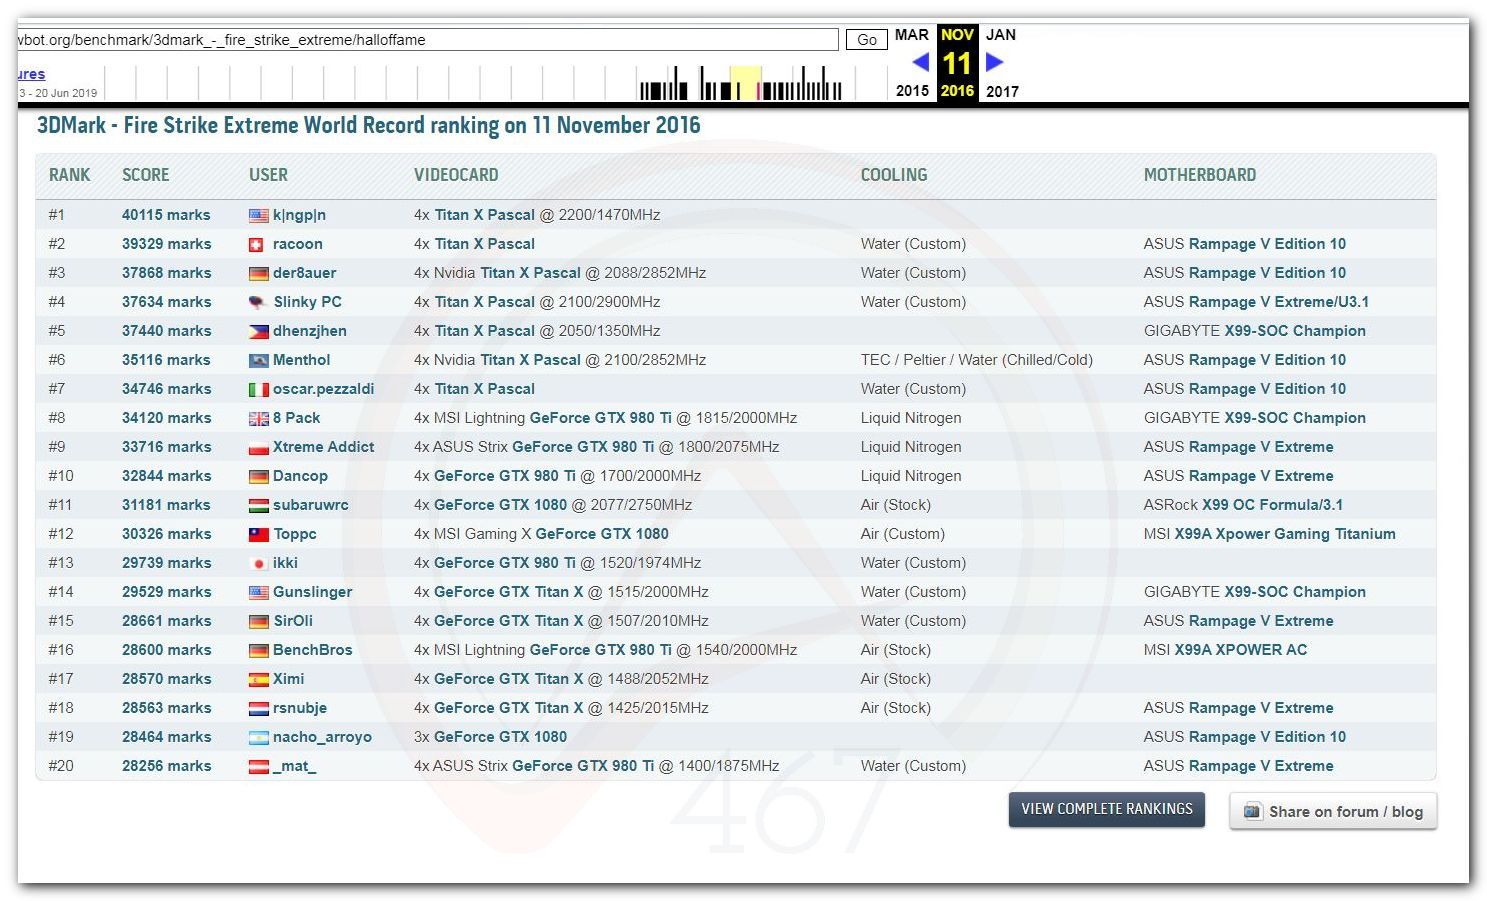
Task: Click the US flag next to Gunslinger
Action: point(259,592)
